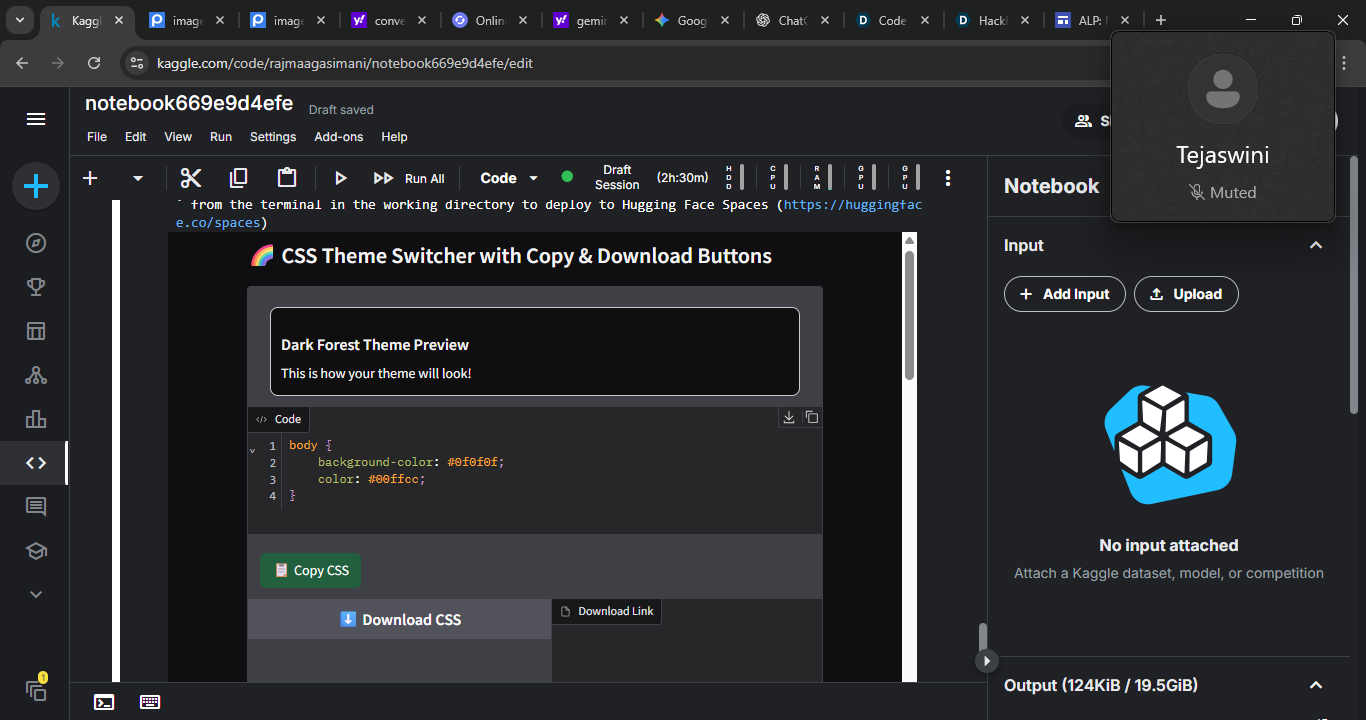The height and width of the screenshot is (720, 1366).
Task: Open the Add-ons menu
Action: tap(339, 137)
